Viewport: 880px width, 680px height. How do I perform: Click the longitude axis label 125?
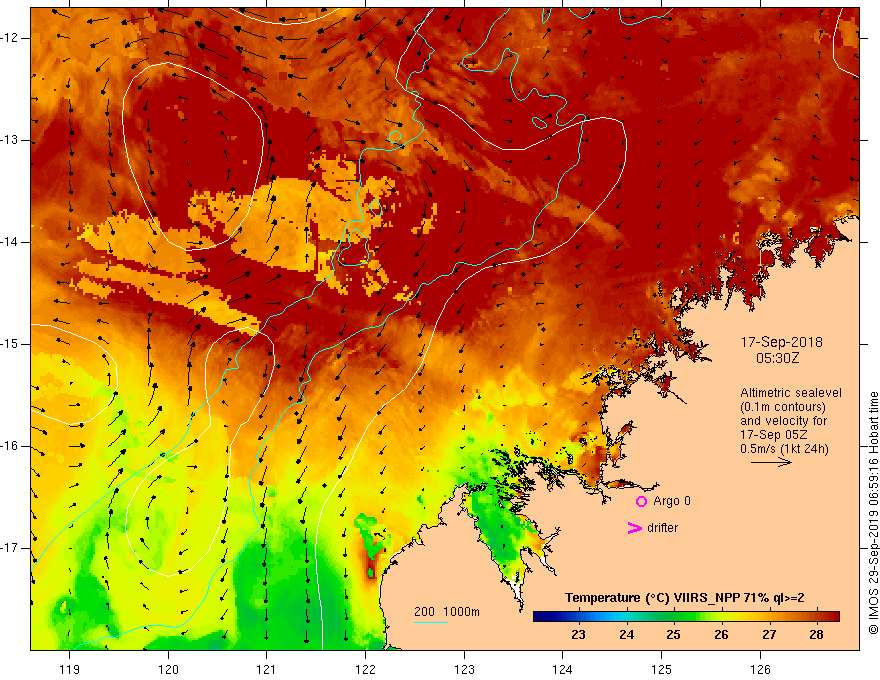coord(662,669)
